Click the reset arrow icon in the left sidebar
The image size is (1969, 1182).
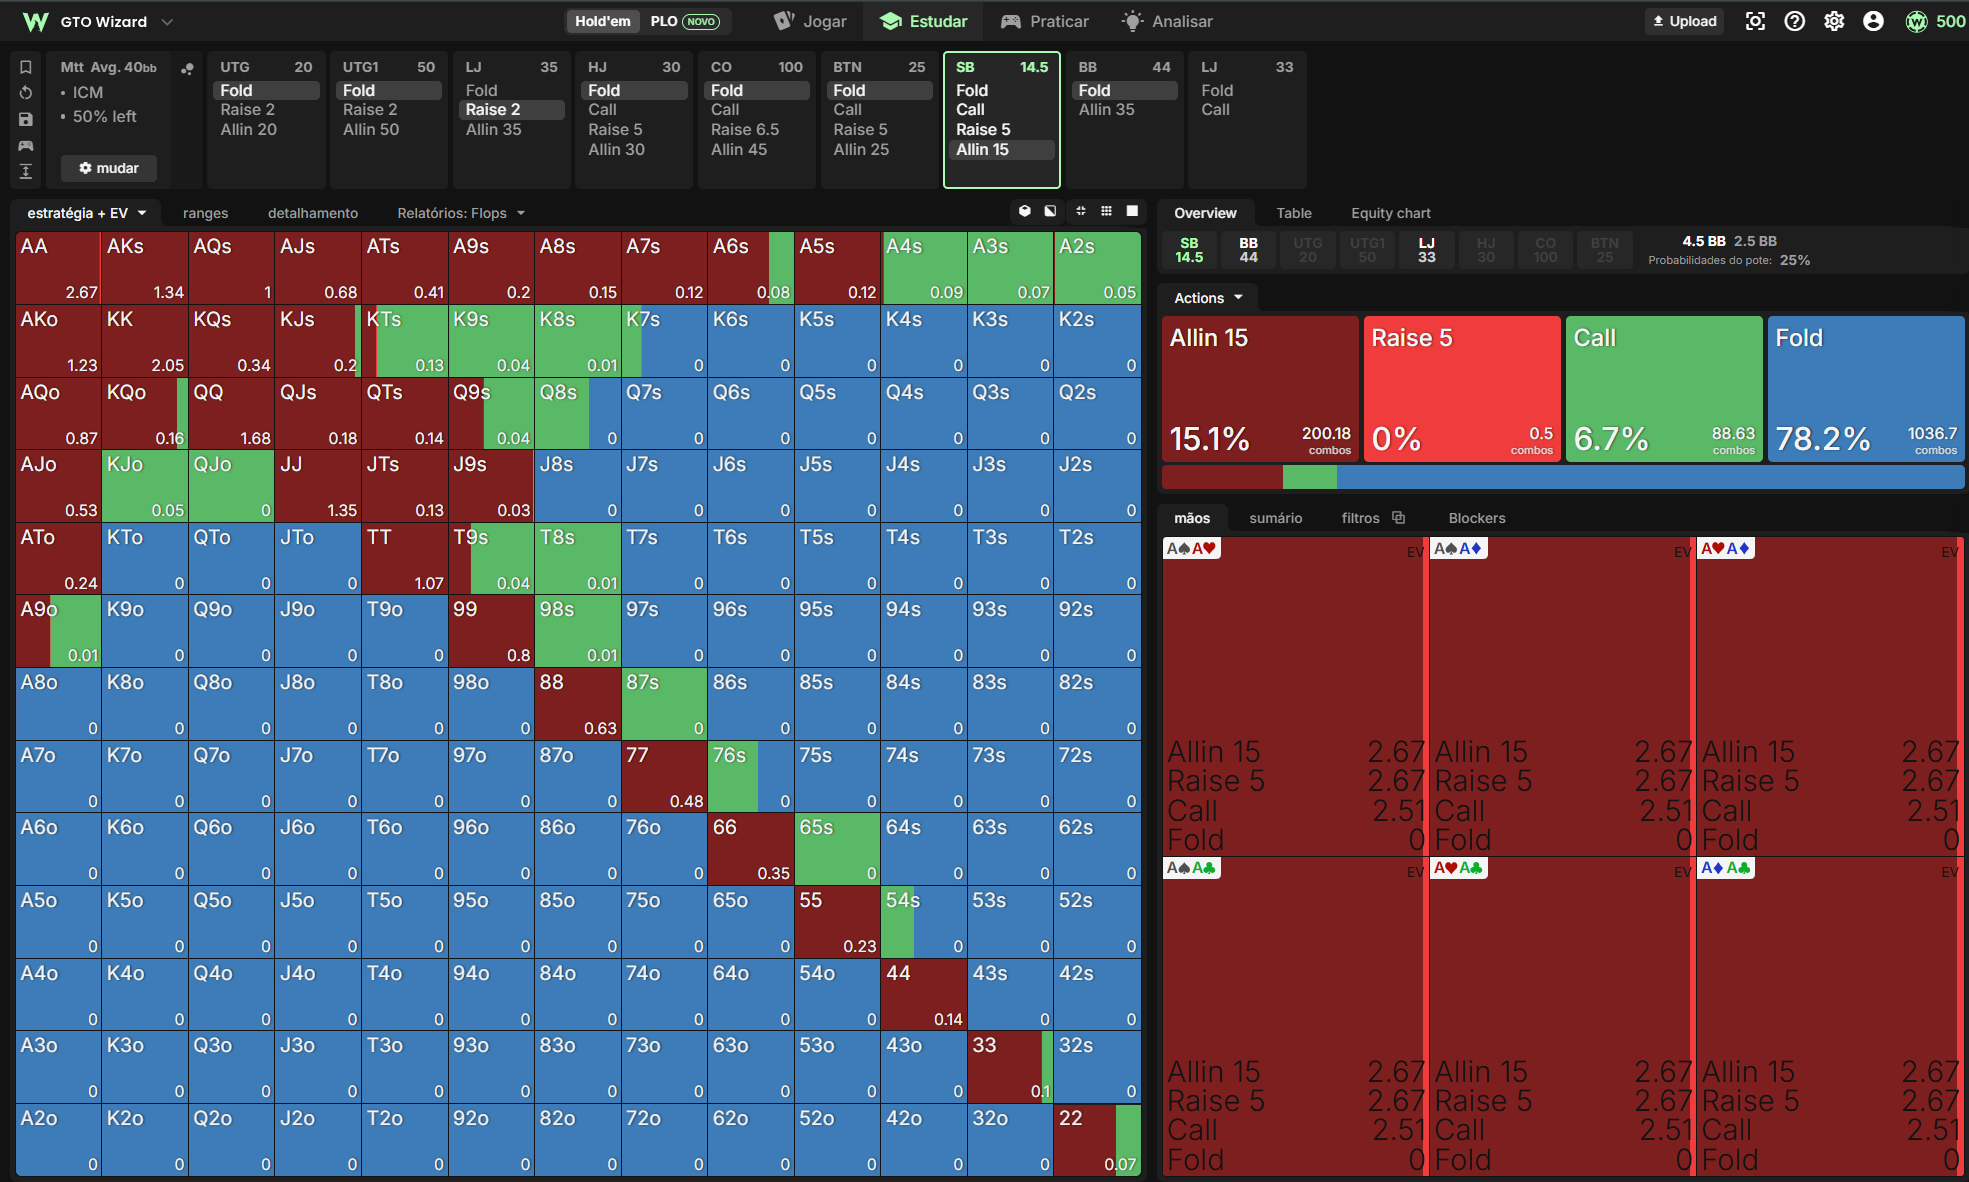coord(26,93)
